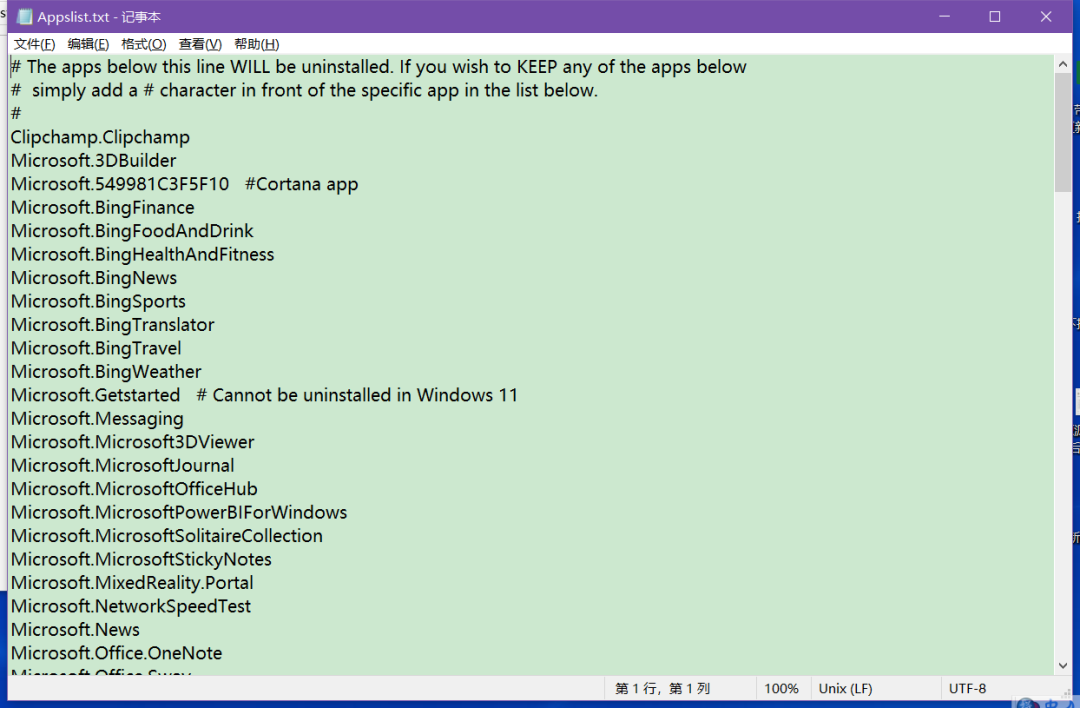
Task: Click the scrollbar up arrow
Action: click(x=1063, y=65)
